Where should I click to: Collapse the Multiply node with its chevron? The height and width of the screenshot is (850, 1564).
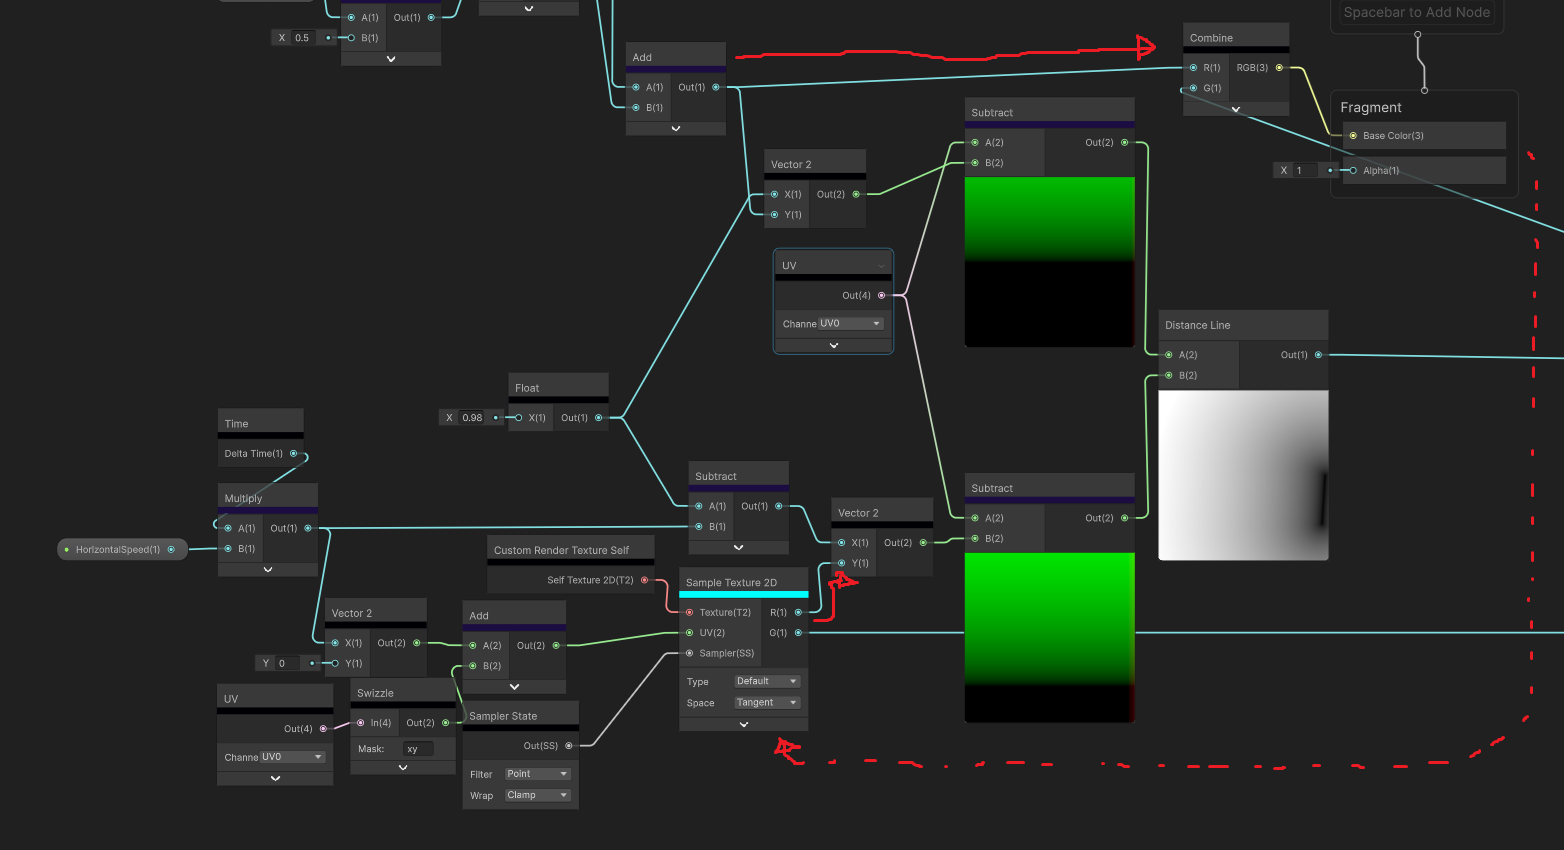(268, 570)
